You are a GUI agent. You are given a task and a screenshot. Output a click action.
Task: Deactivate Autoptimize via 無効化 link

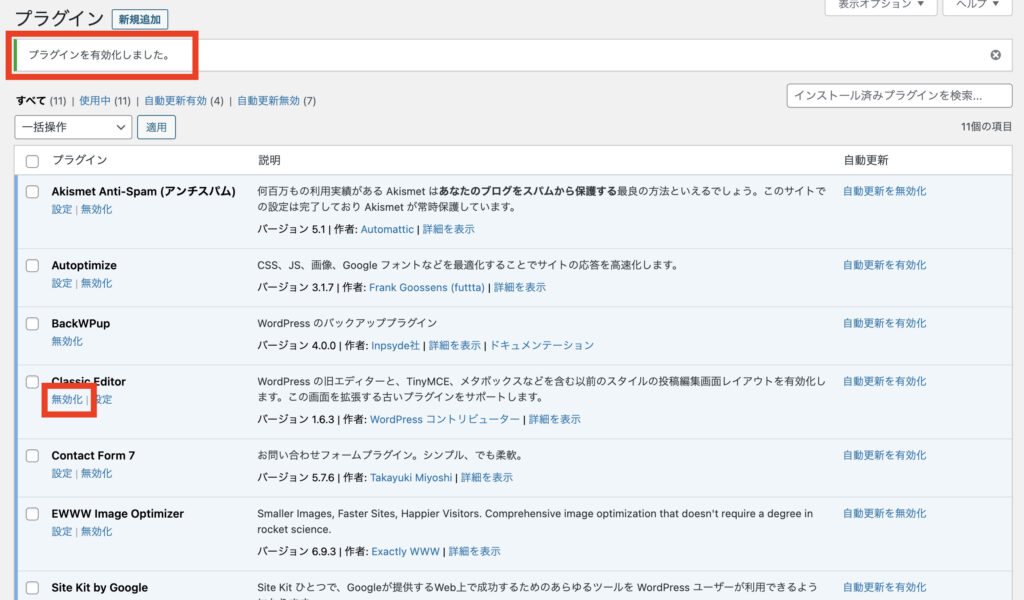[x=97, y=283]
